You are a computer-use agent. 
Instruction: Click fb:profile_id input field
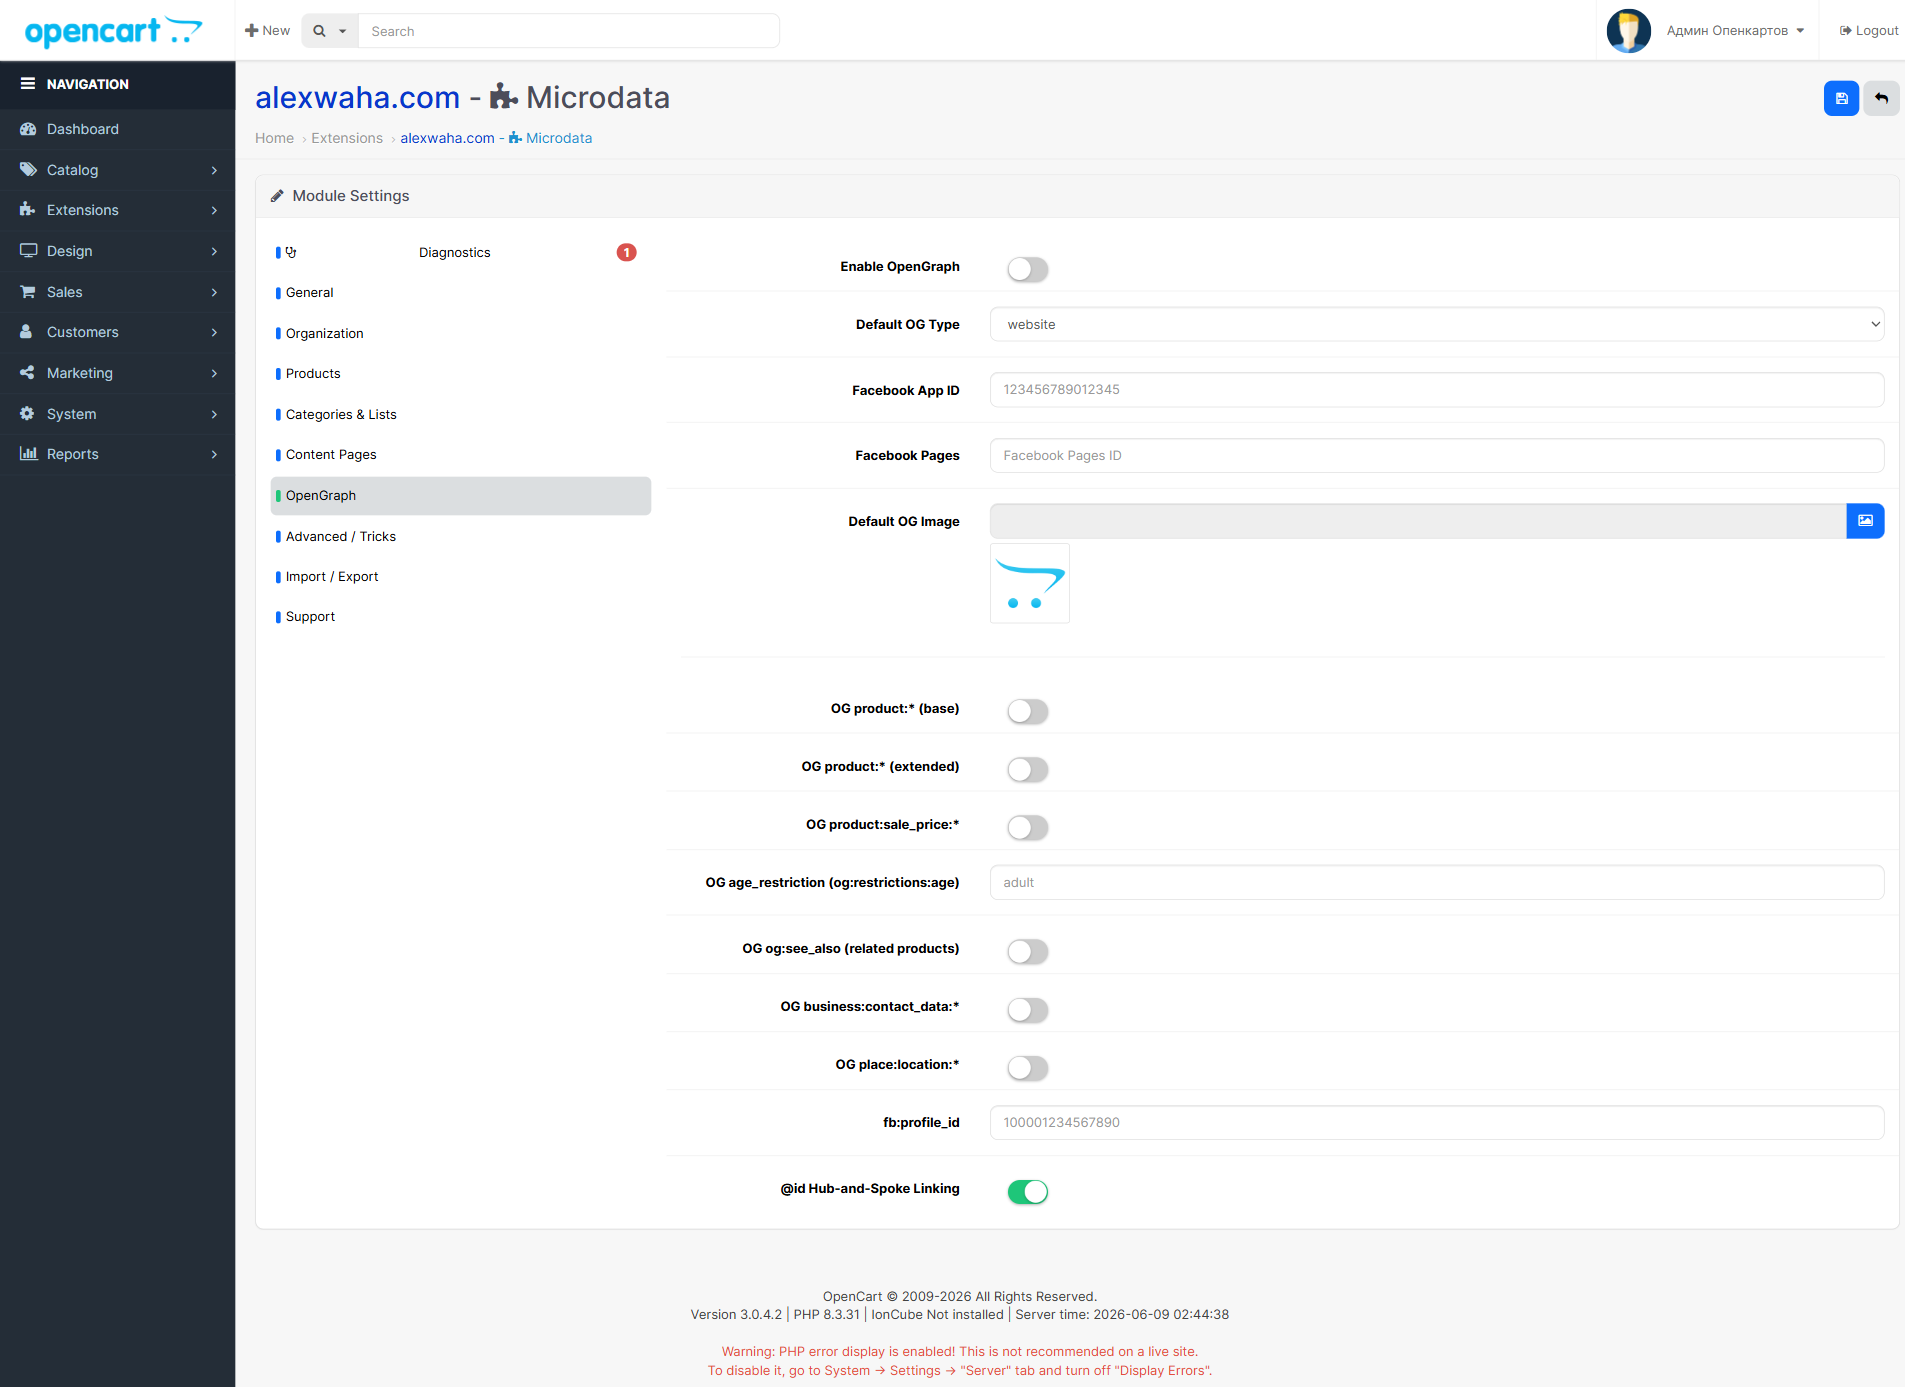point(1437,1122)
